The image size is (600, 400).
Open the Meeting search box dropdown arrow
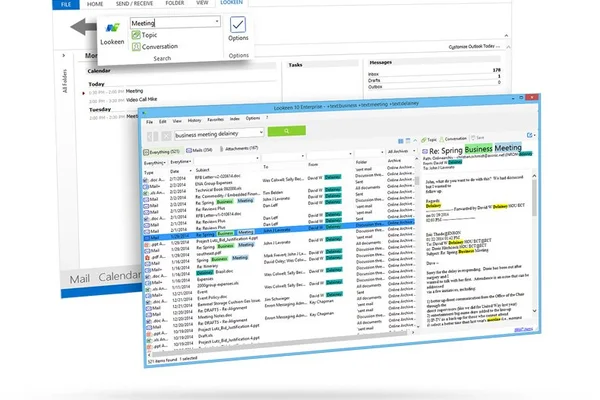click(217, 21)
